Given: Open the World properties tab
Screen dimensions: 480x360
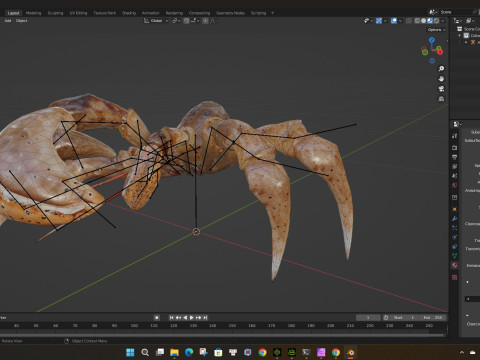Looking at the screenshot, I should coord(455,185).
